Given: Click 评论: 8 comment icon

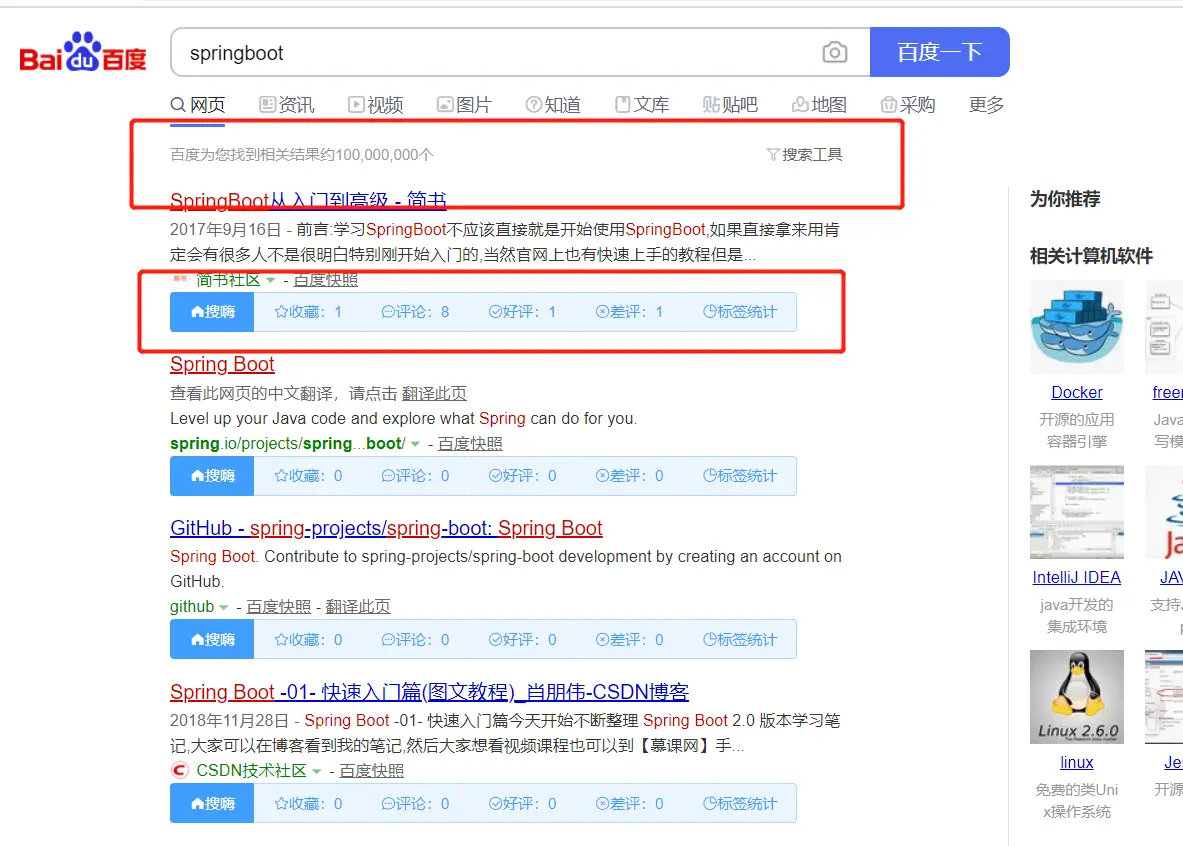Looking at the screenshot, I should [x=388, y=312].
